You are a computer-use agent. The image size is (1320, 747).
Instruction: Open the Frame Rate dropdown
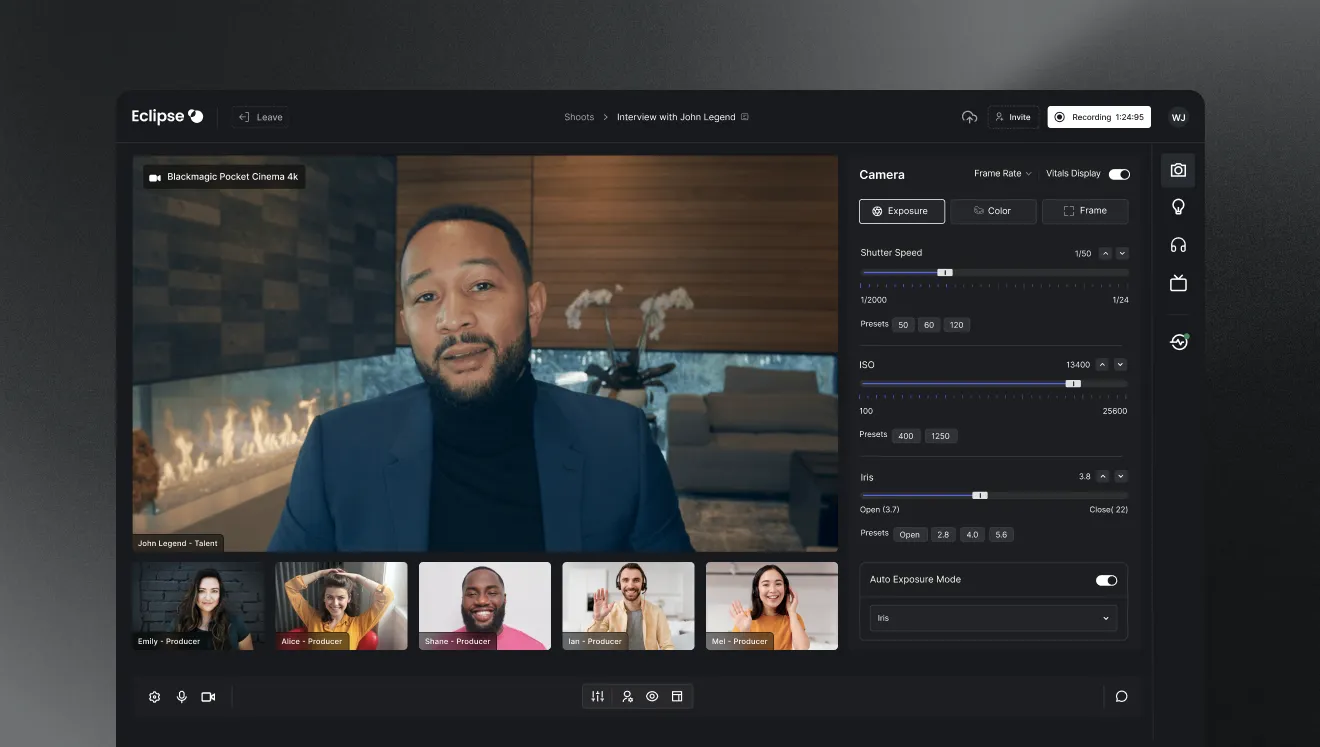point(1001,173)
